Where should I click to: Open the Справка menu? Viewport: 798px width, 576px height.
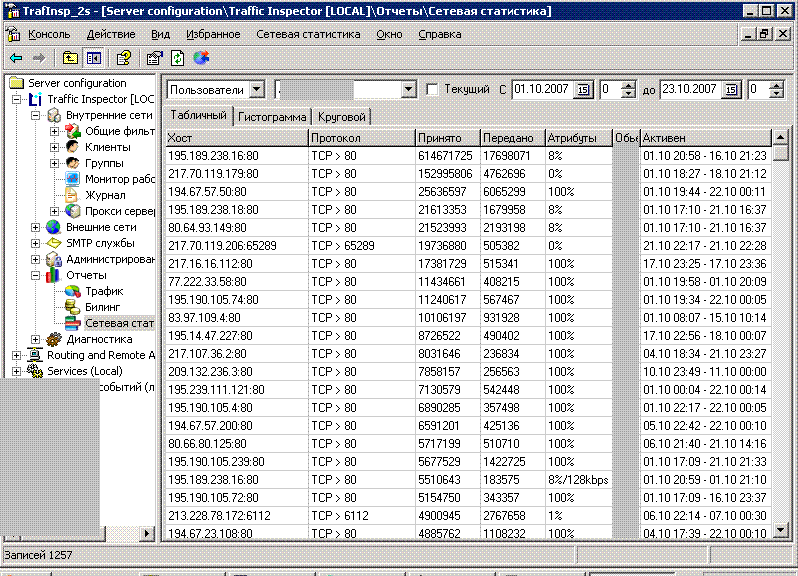click(440, 34)
